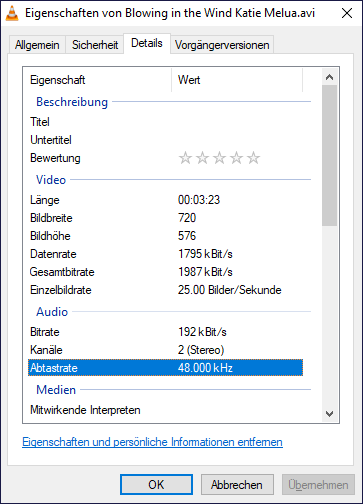Set the rating to three stars
The height and width of the screenshot is (504, 363).
pyautogui.click(x=219, y=158)
